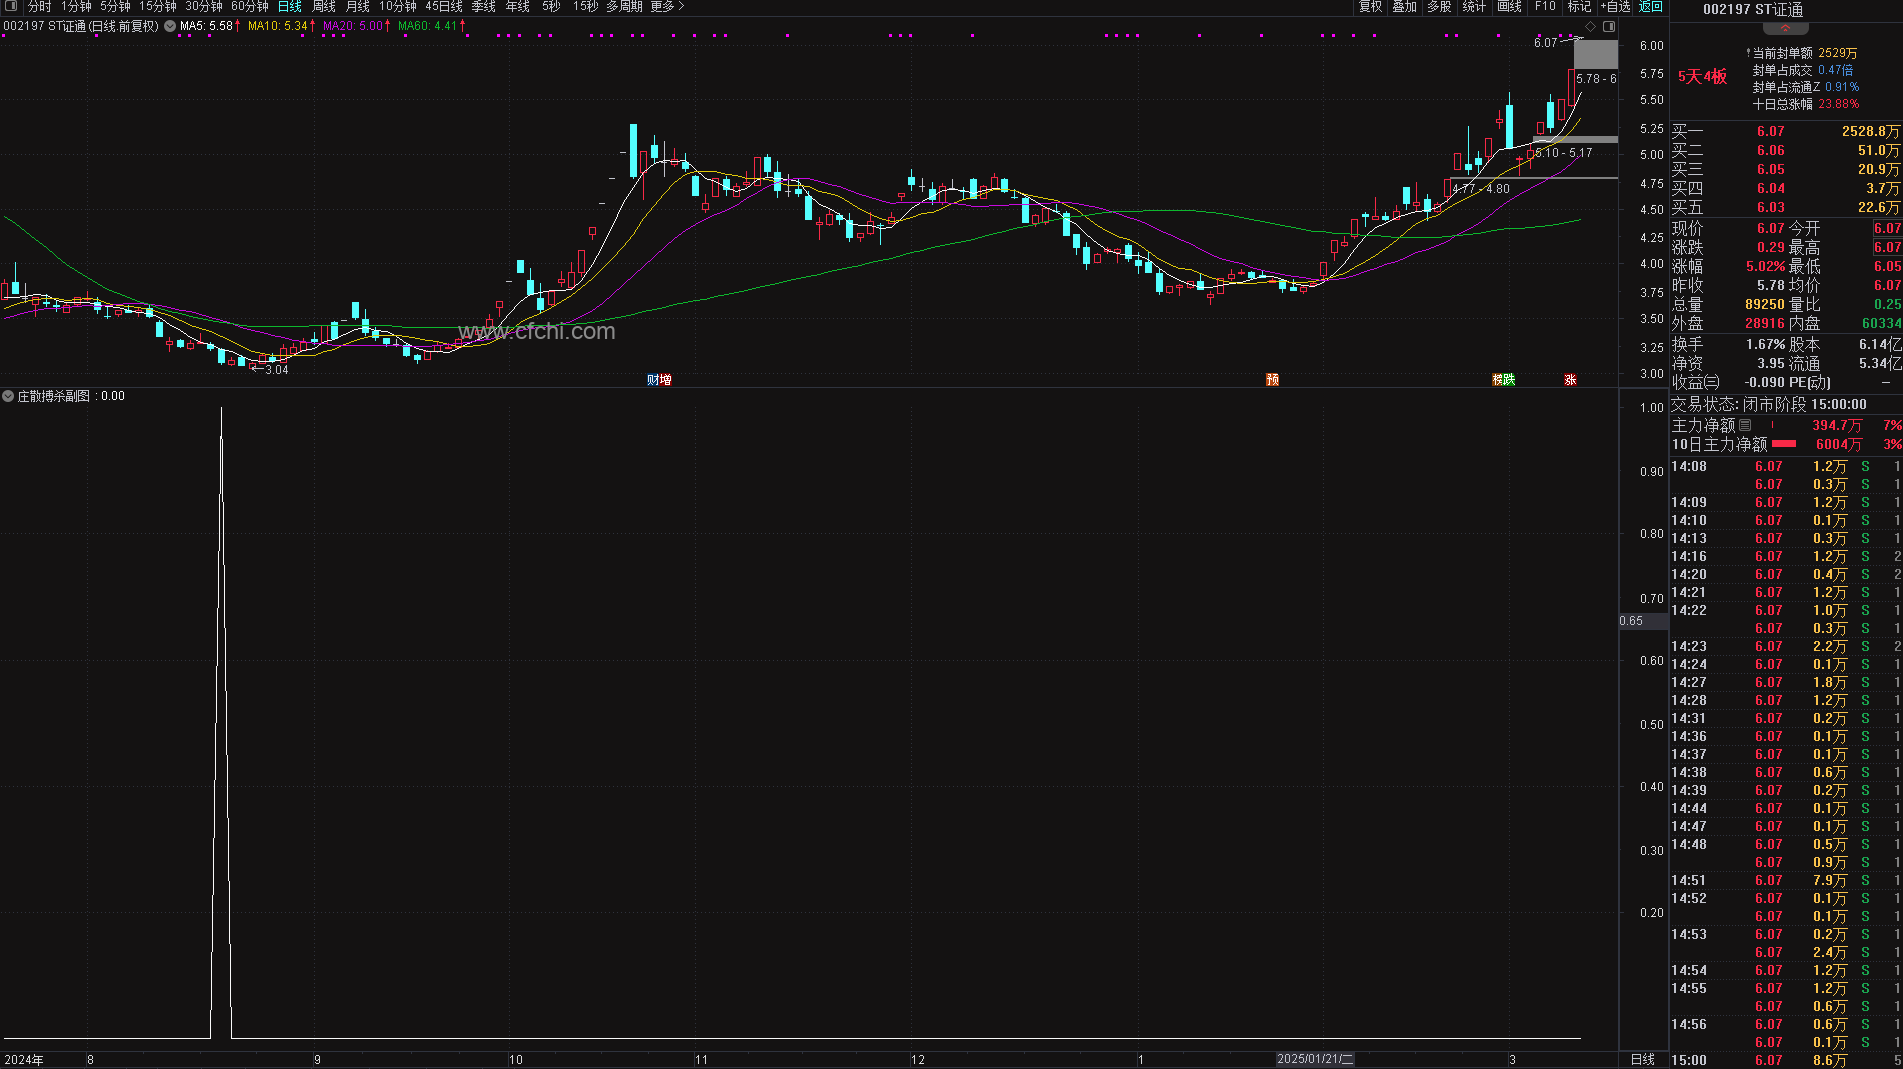Image resolution: width=1903 pixels, height=1069 pixels.
Task: Click the 买五 bid price 6.03
Action: pos(1770,207)
